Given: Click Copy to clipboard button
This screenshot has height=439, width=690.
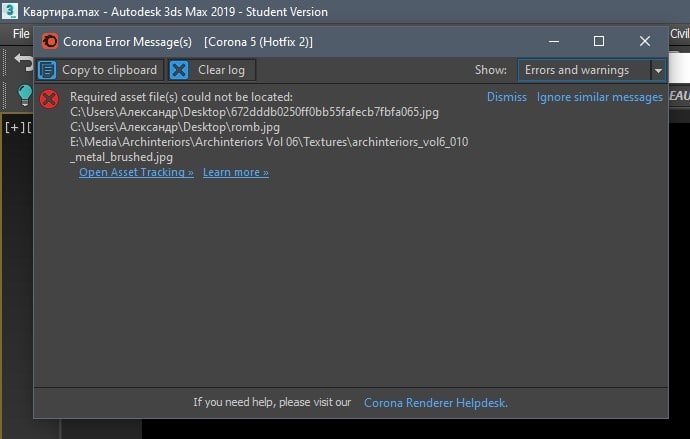Looking at the screenshot, I should coord(100,70).
